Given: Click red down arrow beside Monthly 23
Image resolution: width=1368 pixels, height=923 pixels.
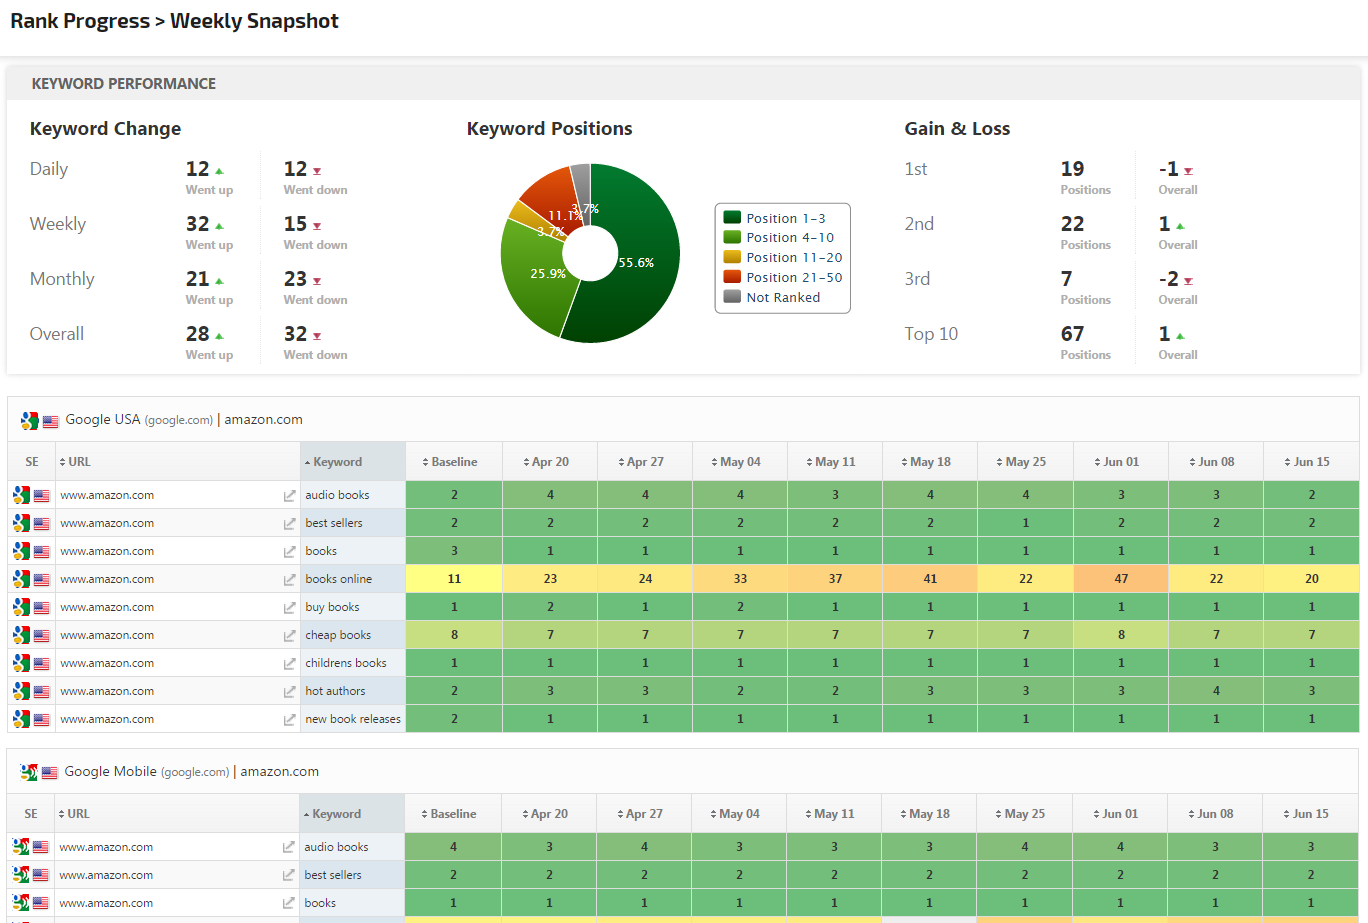Looking at the screenshot, I should [x=317, y=281].
